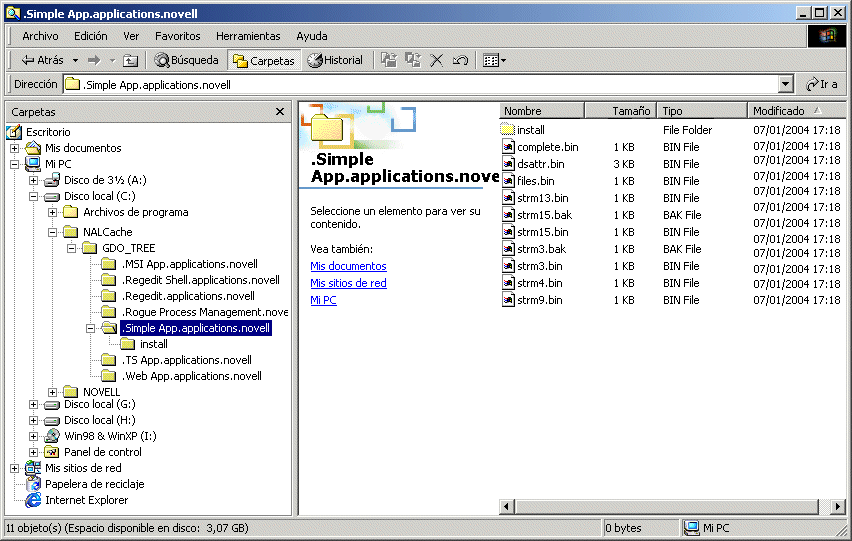Open the Herramientas menu

pos(248,36)
